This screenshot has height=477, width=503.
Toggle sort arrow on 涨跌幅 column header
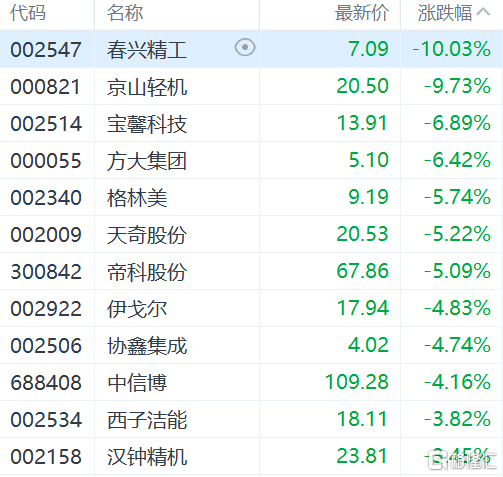[483, 12]
